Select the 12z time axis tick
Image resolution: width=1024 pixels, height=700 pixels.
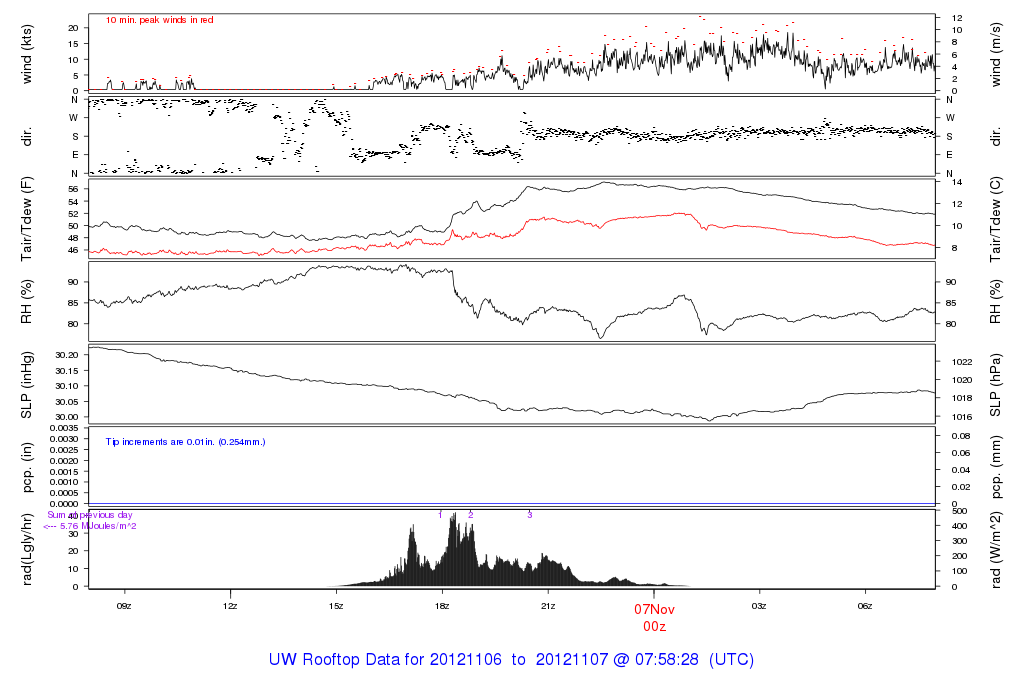(x=230, y=606)
